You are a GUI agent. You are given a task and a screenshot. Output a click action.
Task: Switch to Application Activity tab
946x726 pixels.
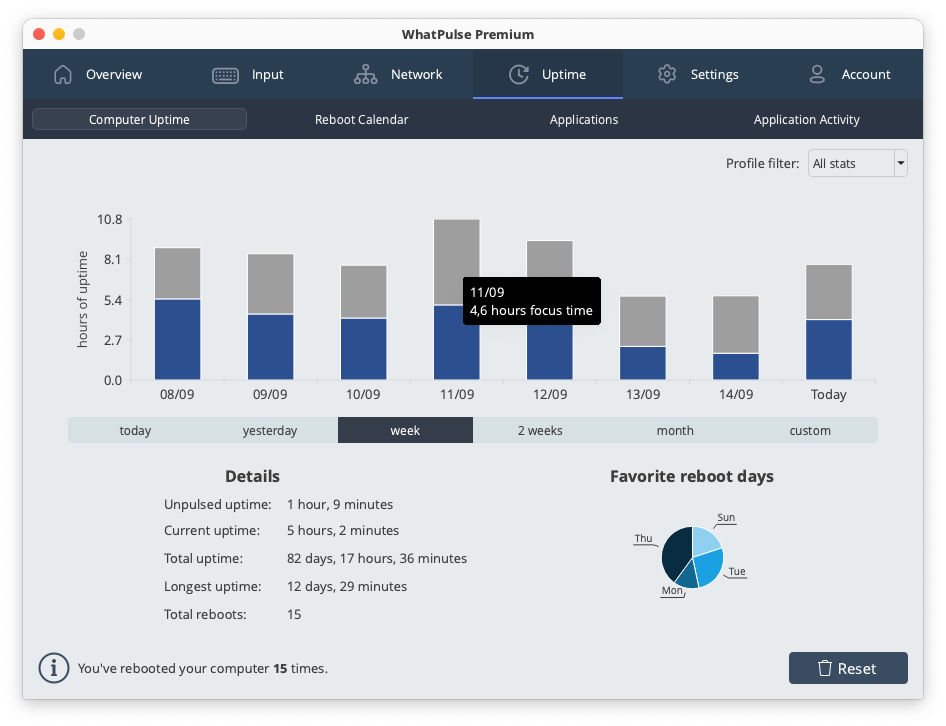(806, 120)
